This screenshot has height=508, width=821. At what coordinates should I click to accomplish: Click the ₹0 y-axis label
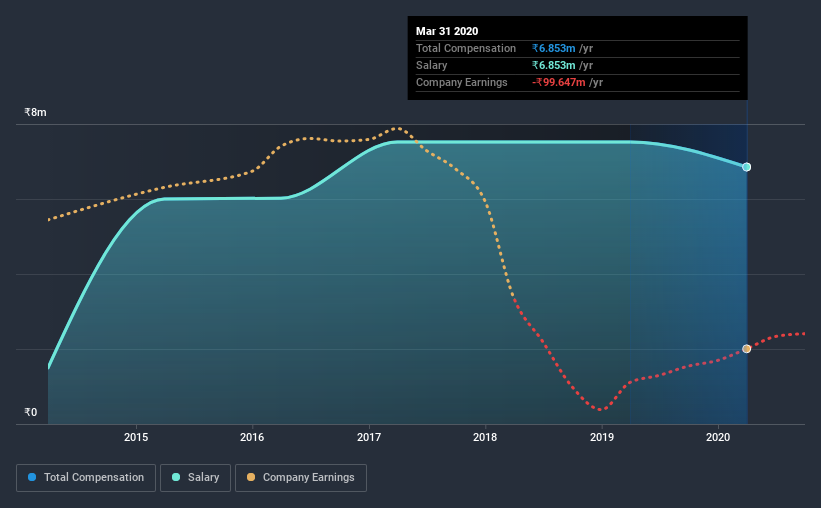(31, 413)
